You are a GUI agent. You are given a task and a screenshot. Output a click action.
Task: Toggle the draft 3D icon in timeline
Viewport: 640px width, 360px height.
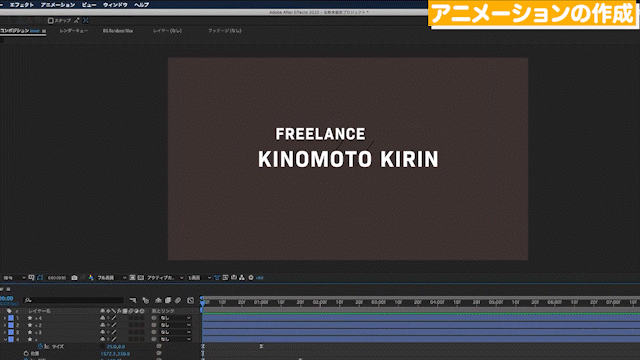(x=146, y=300)
